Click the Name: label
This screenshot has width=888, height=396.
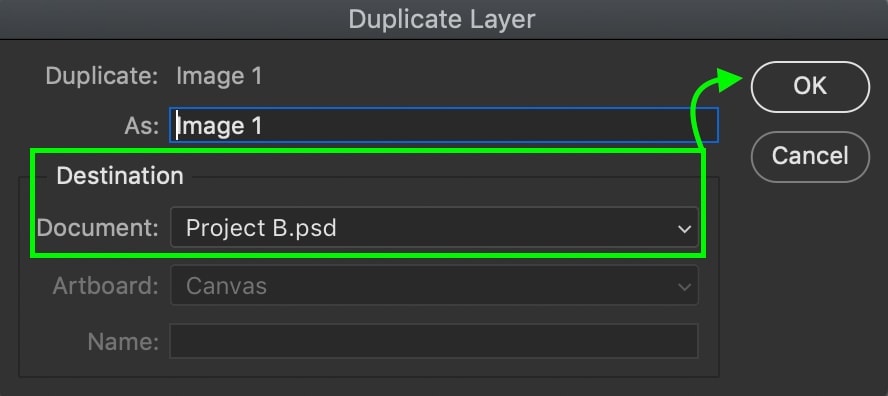pyautogui.click(x=123, y=341)
